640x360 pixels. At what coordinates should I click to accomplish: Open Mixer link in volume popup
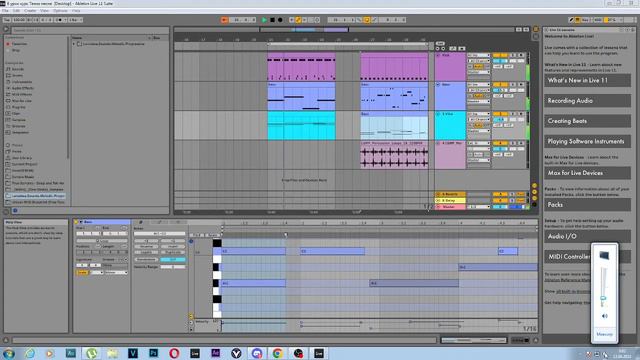pyautogui.click(x=604, y=334)
